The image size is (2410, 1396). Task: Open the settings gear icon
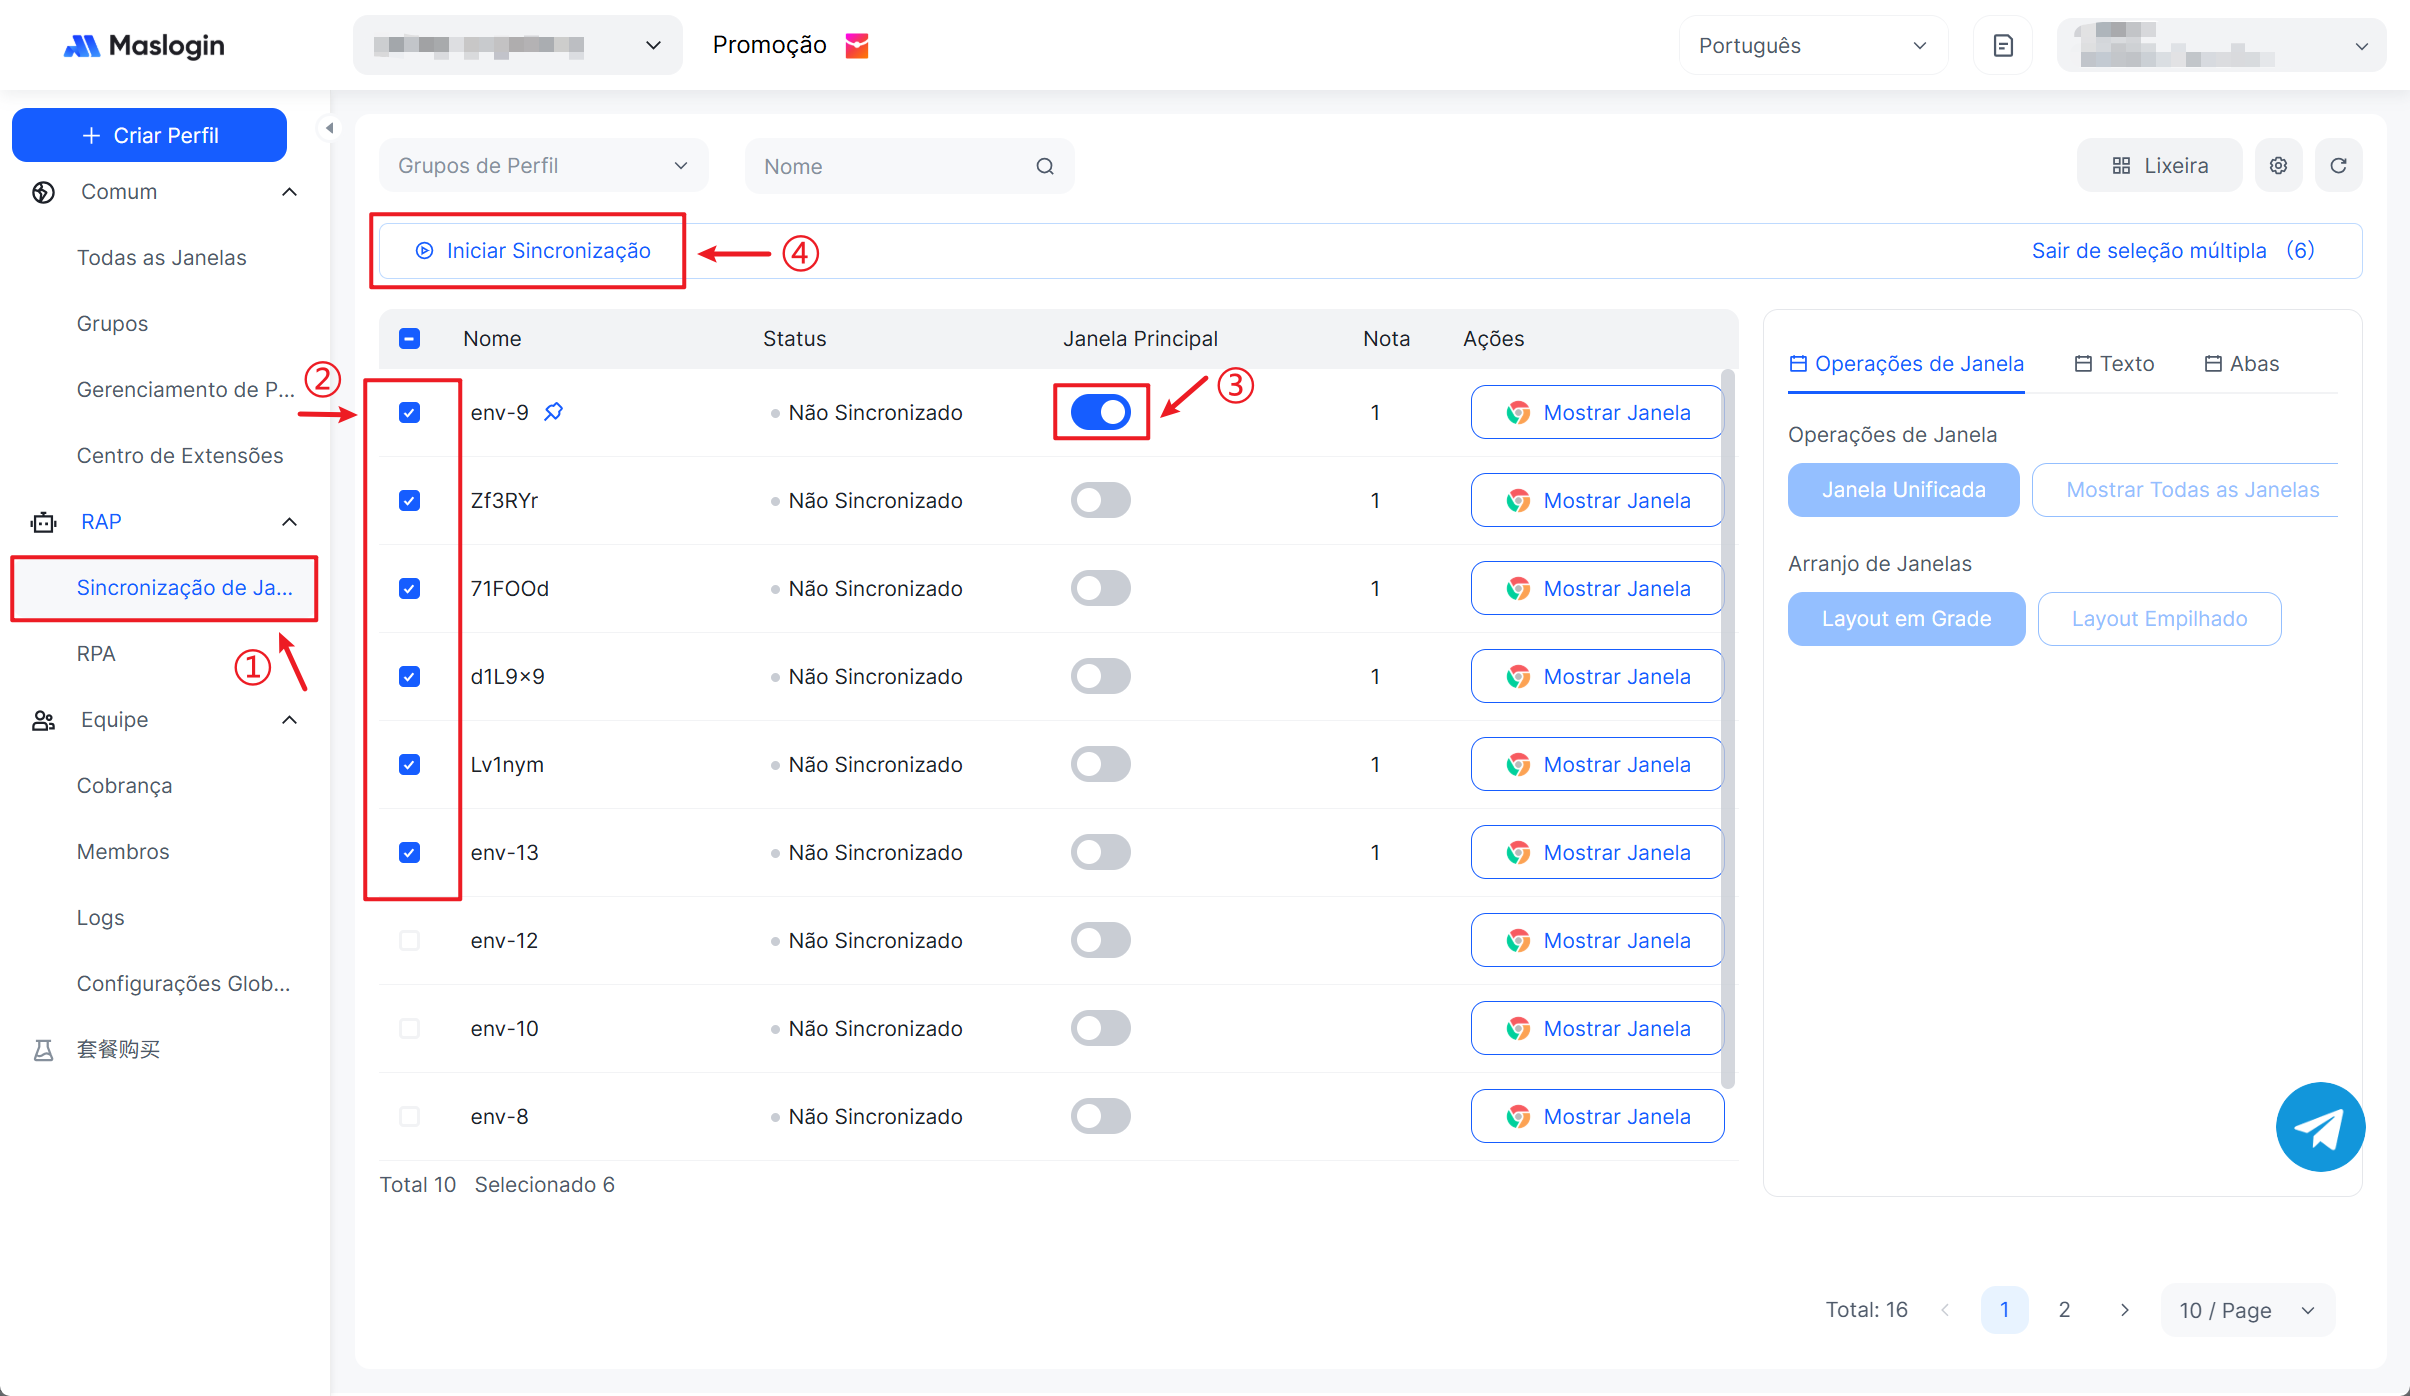coord(2278,166)
